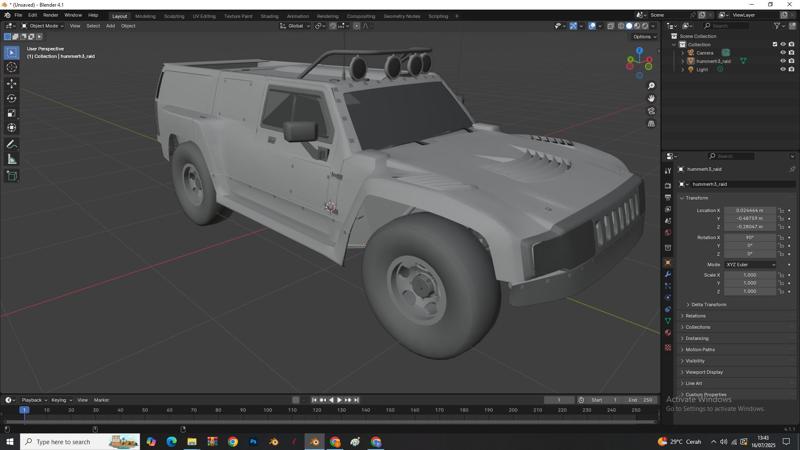Open the timeline Playback popover
This screenshot has height=450, width=800.
point(34,400)
